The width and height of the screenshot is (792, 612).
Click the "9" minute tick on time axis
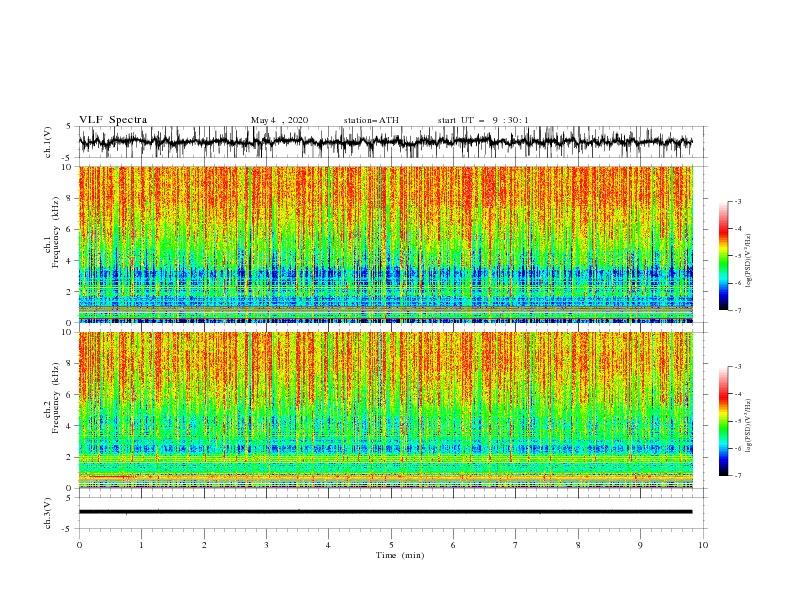[640, 545]
